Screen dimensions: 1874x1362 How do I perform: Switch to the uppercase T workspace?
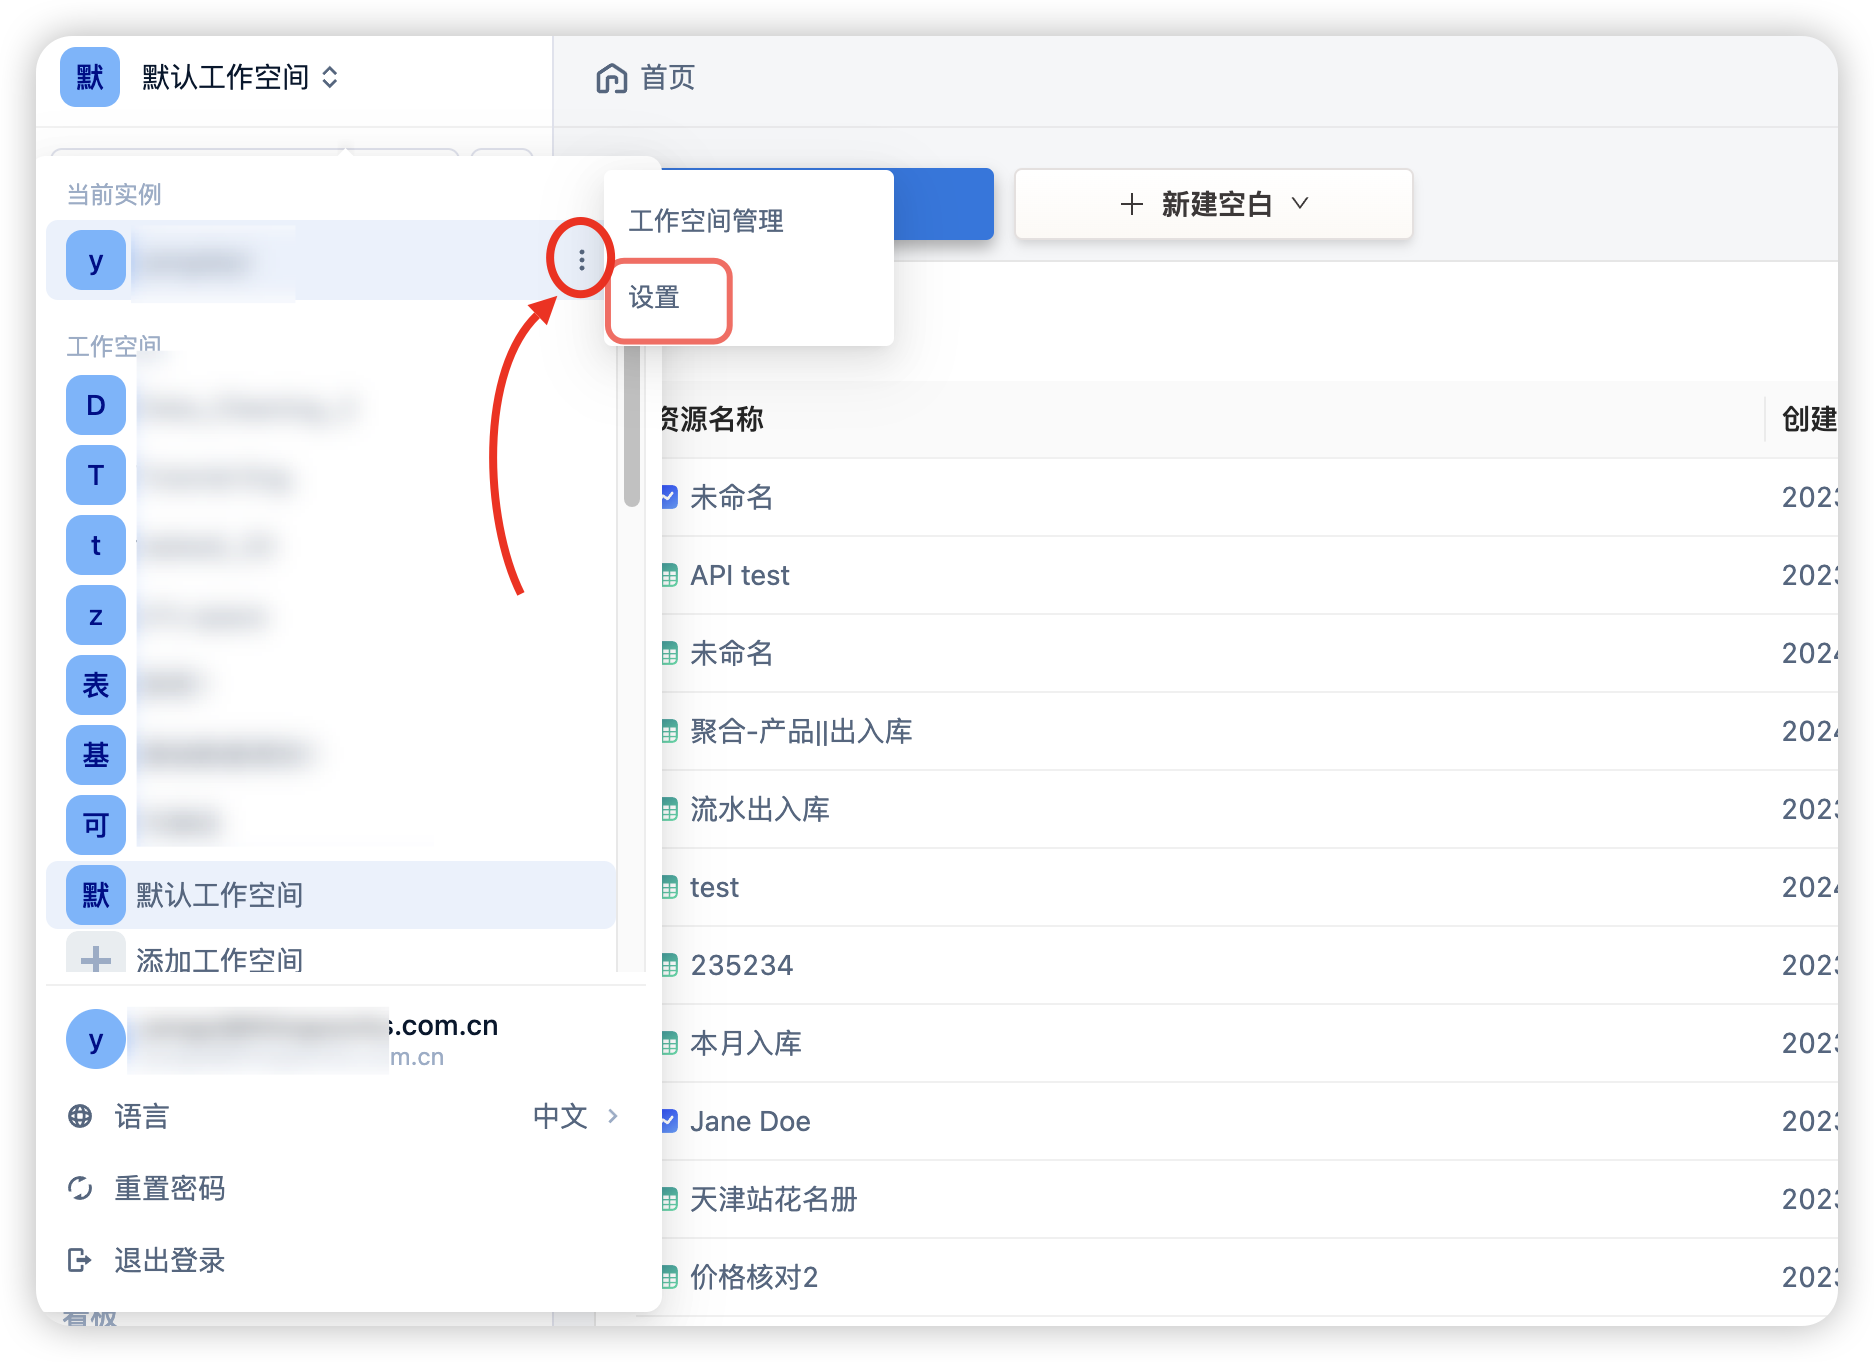(x=96, y=475)
